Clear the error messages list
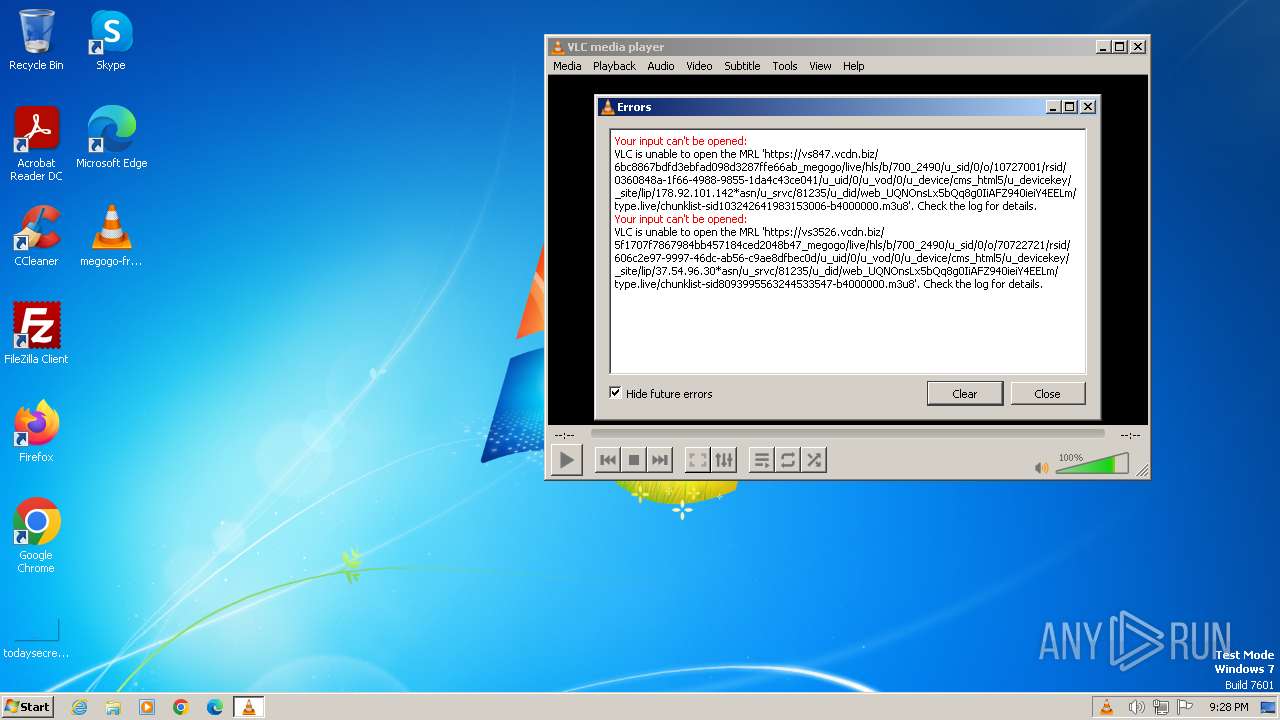1280x720 pixels. [965, 393]
